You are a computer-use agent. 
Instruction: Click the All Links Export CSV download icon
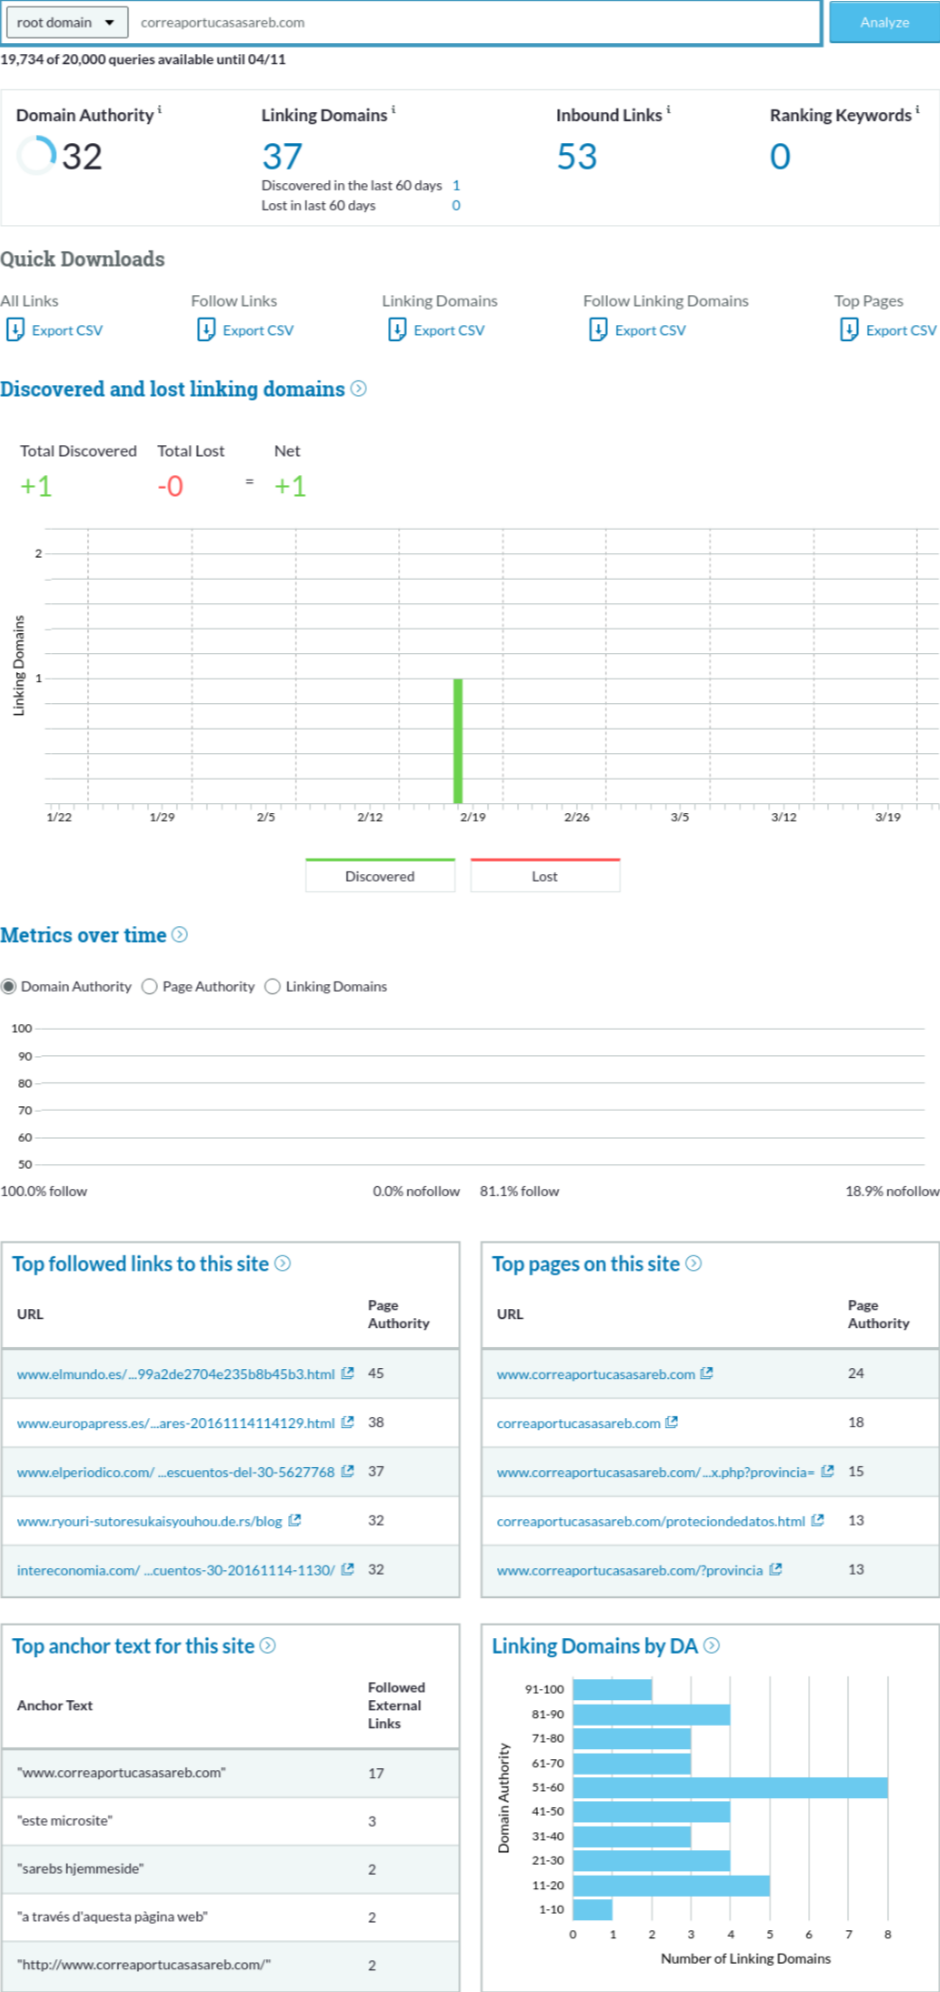click(15, 330)
